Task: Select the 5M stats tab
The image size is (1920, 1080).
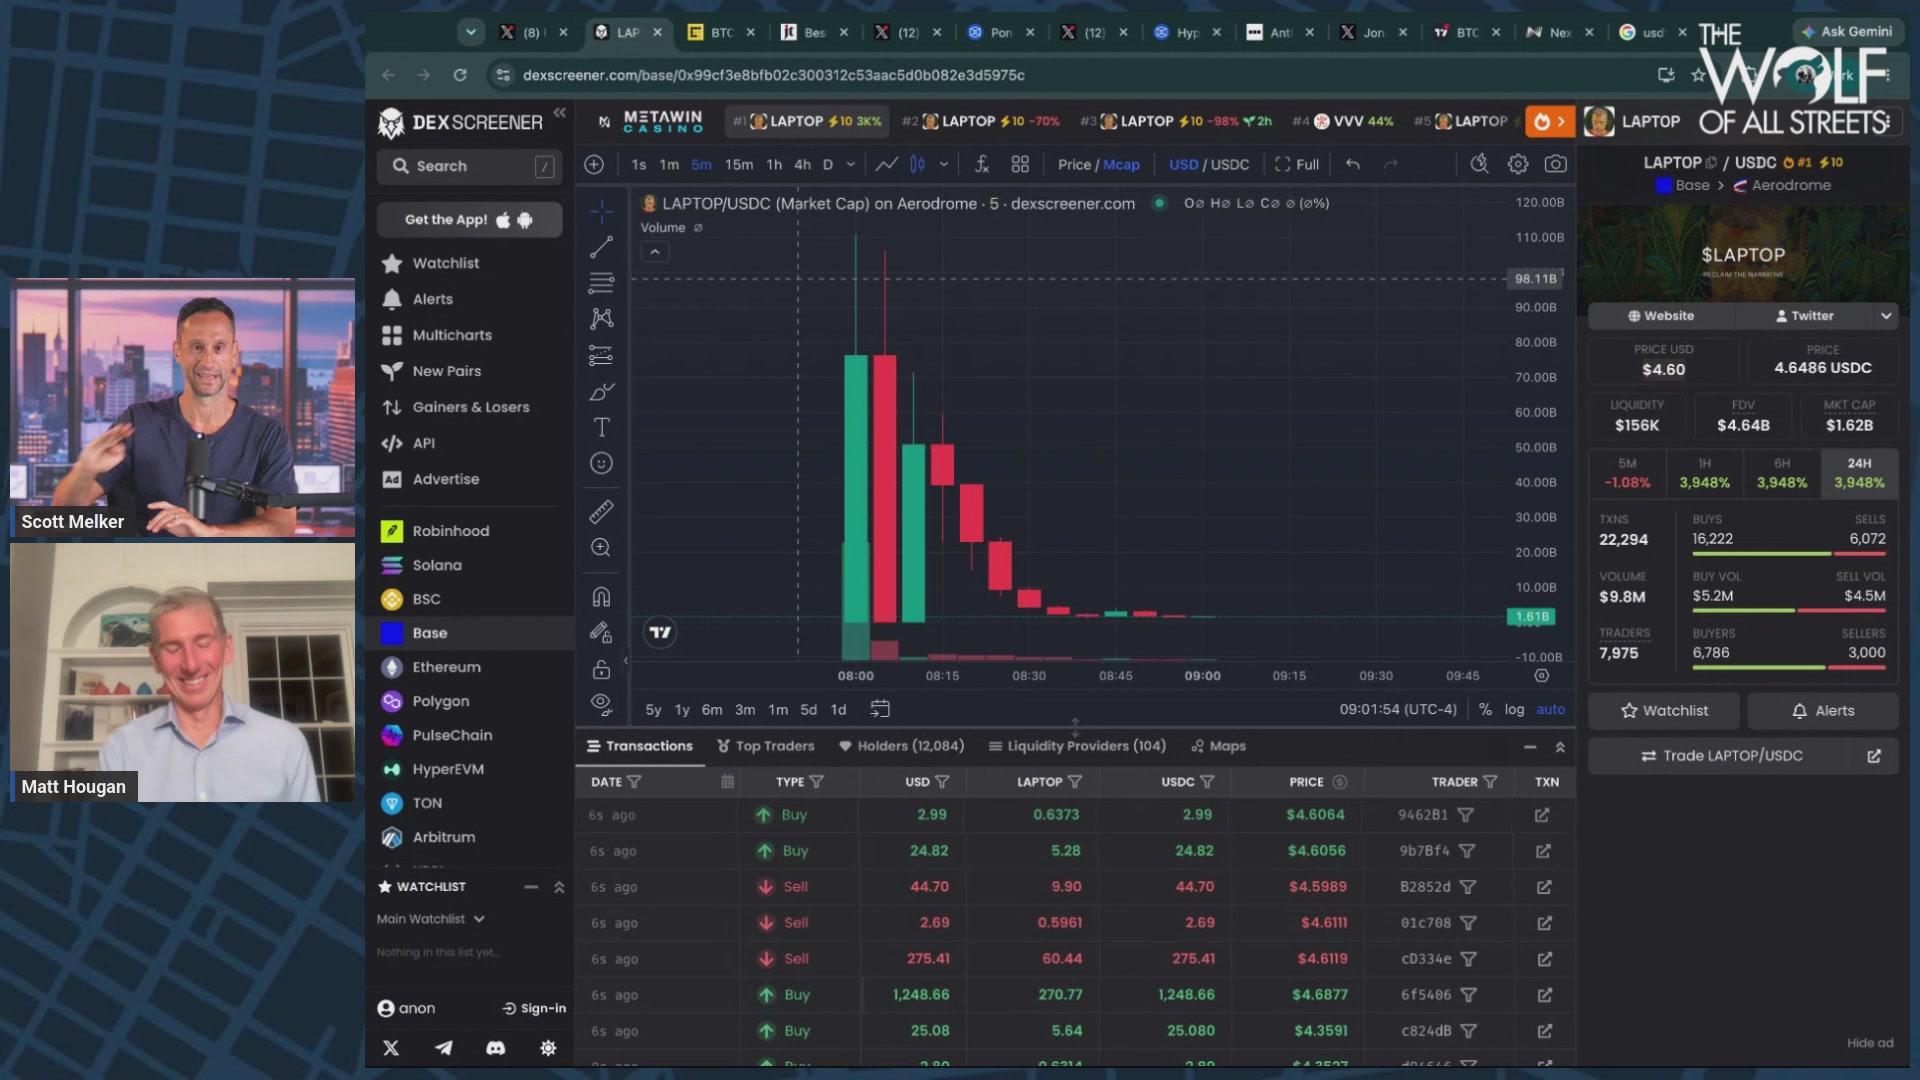Action: 1627,473
